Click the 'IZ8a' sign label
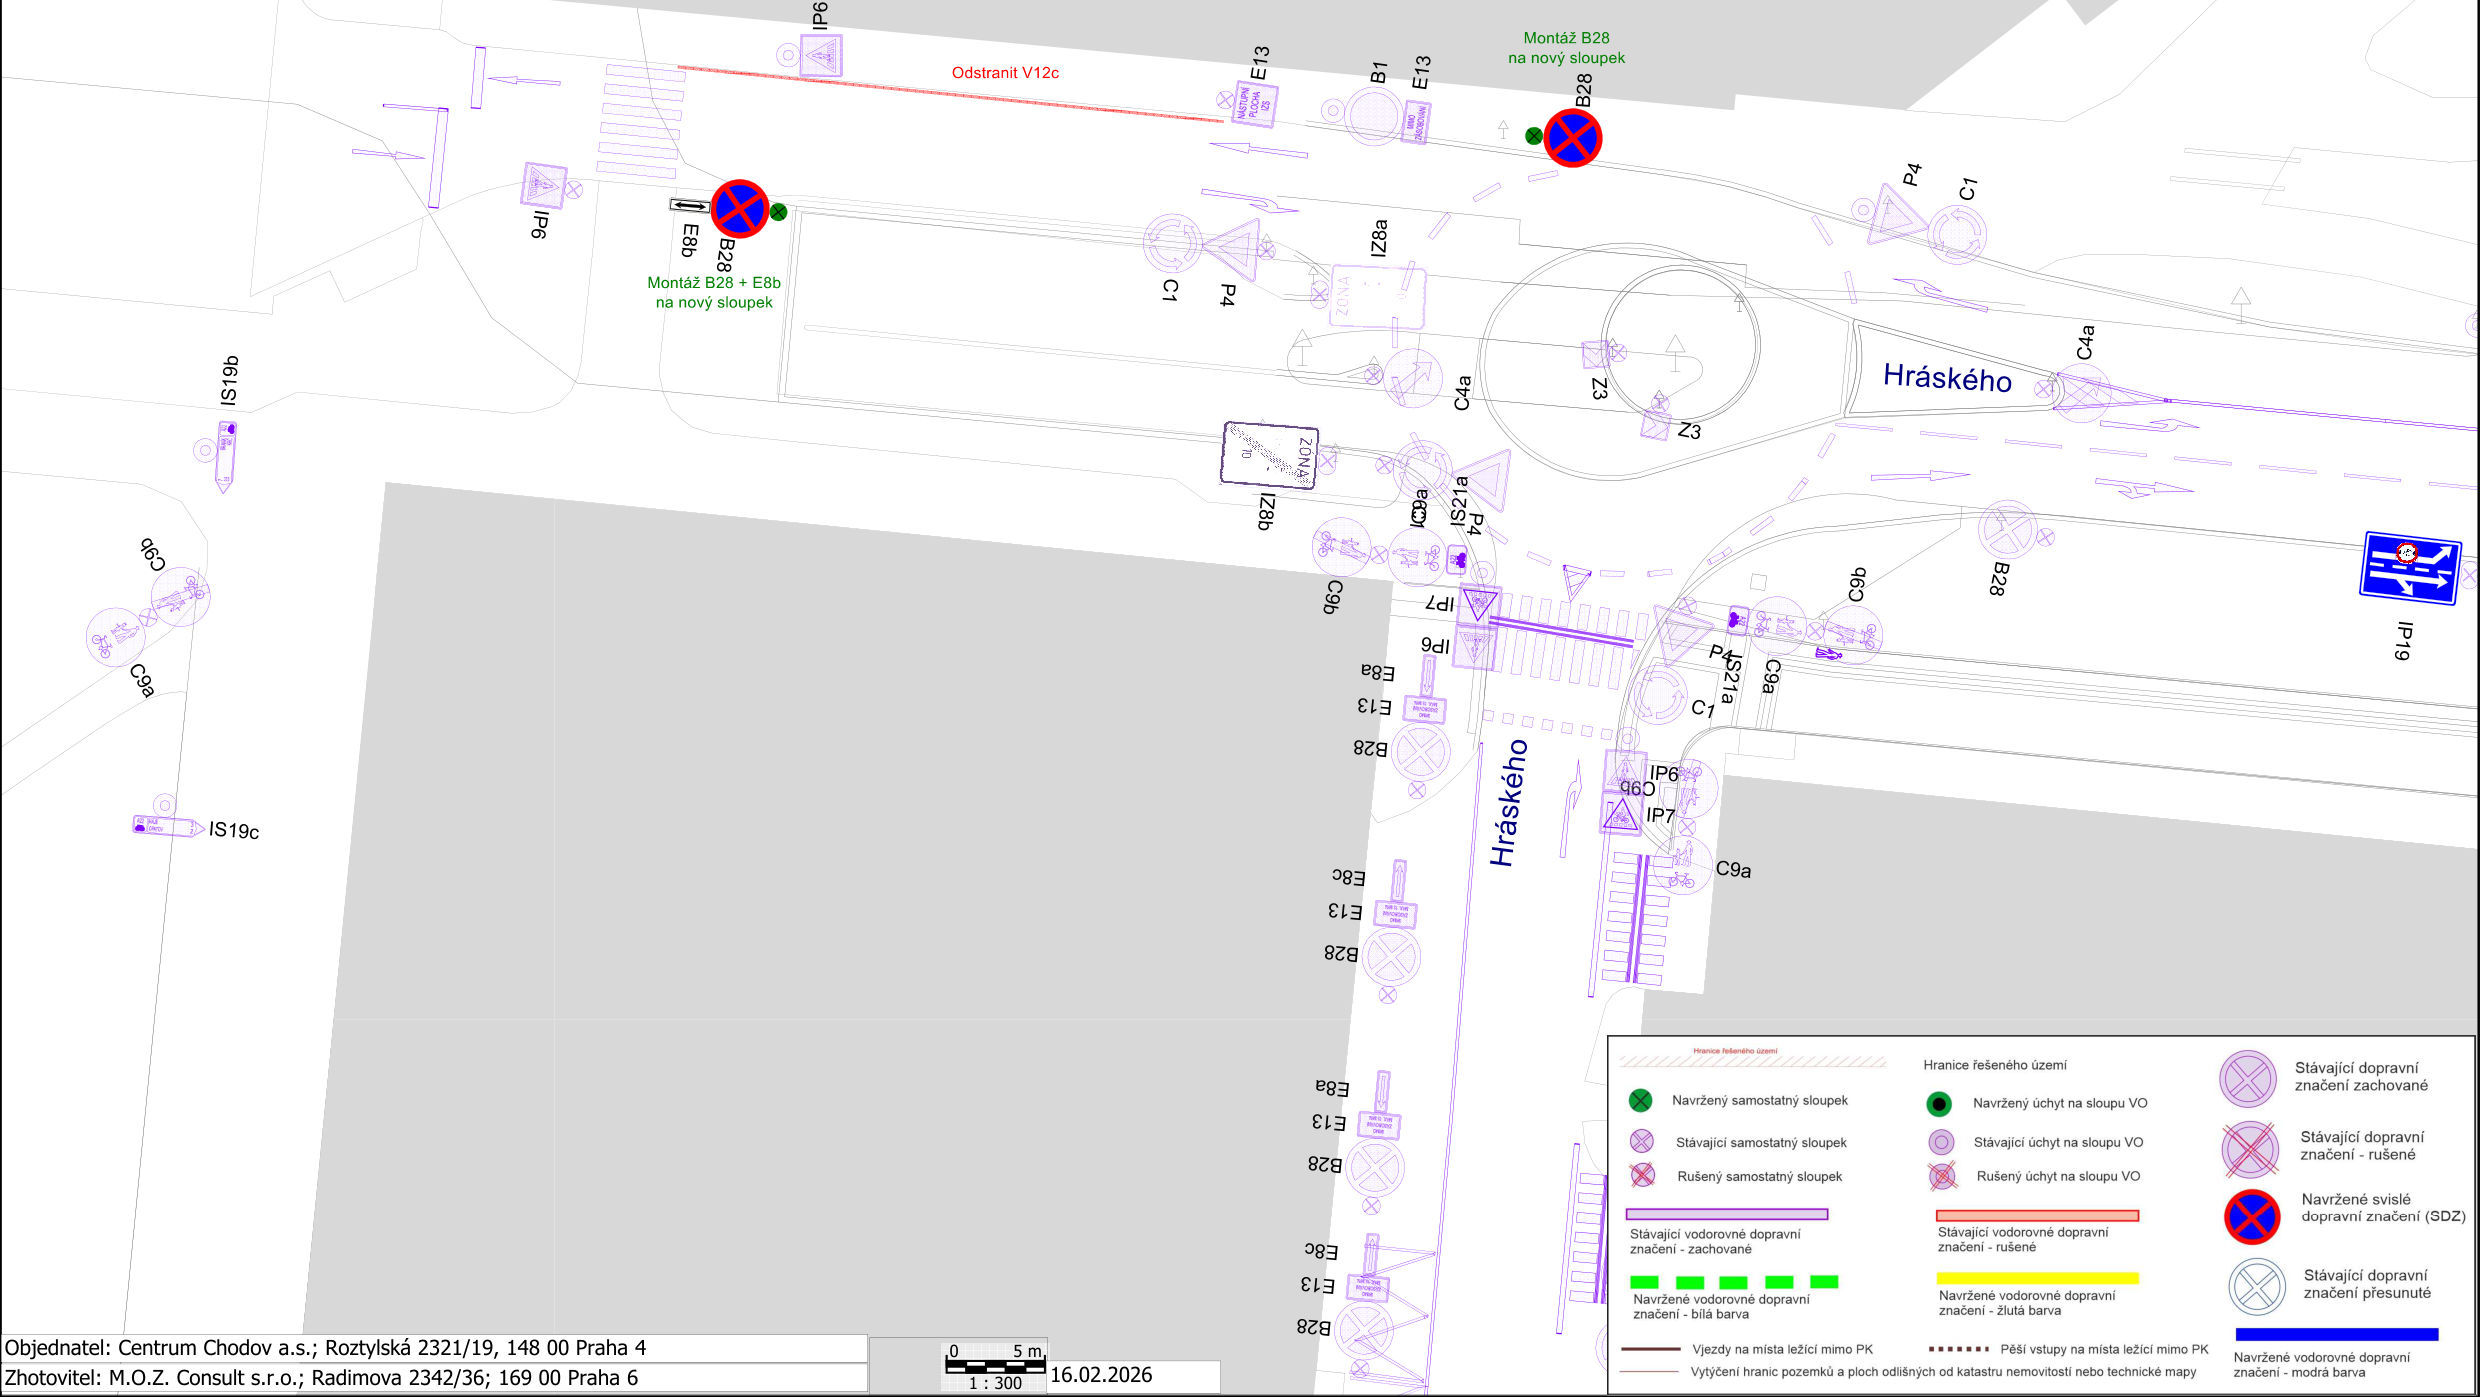The image size is (2480, 1397). 1379,238
